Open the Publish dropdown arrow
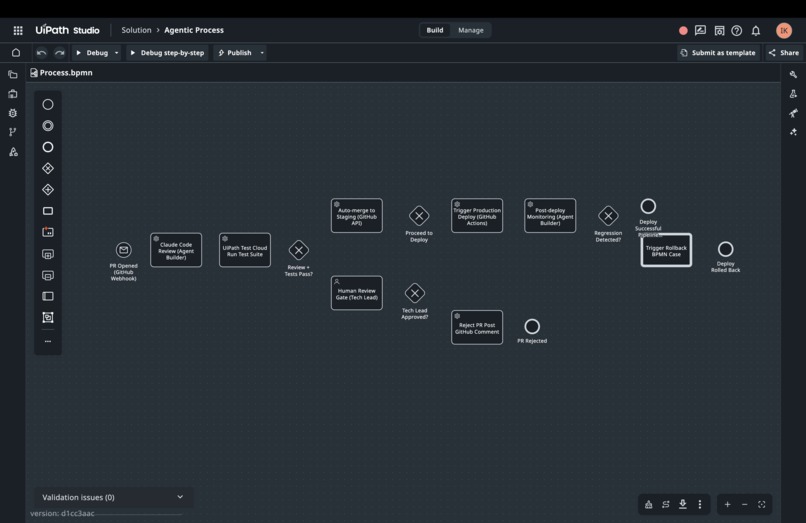This screenshot has width=806, height=523. (262, 52)
